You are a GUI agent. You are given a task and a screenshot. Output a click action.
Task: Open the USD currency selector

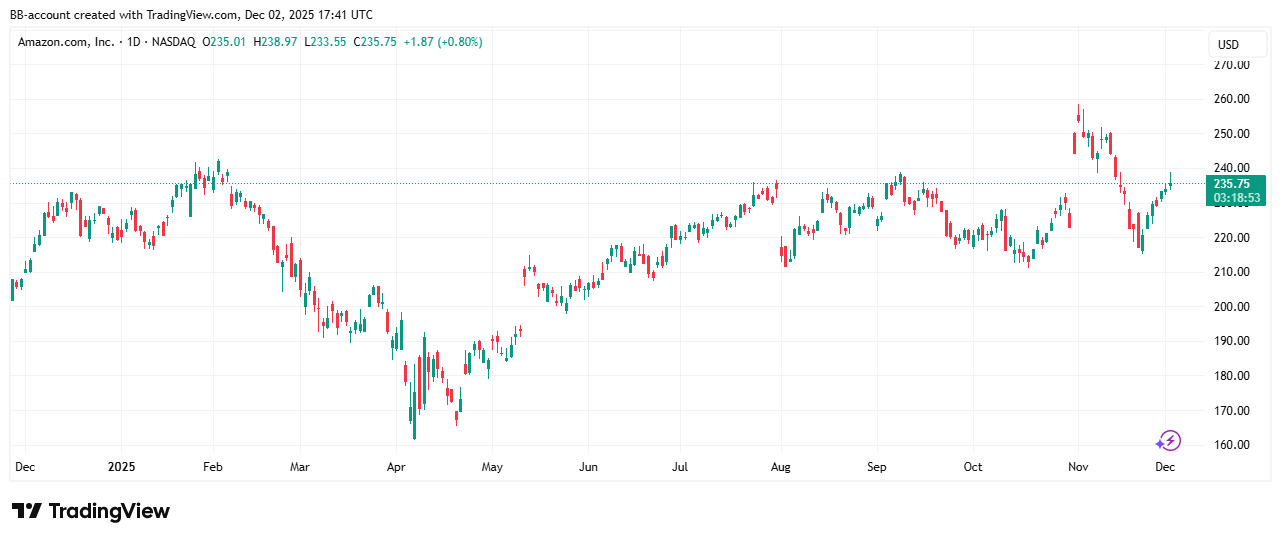pos(1227,44)
